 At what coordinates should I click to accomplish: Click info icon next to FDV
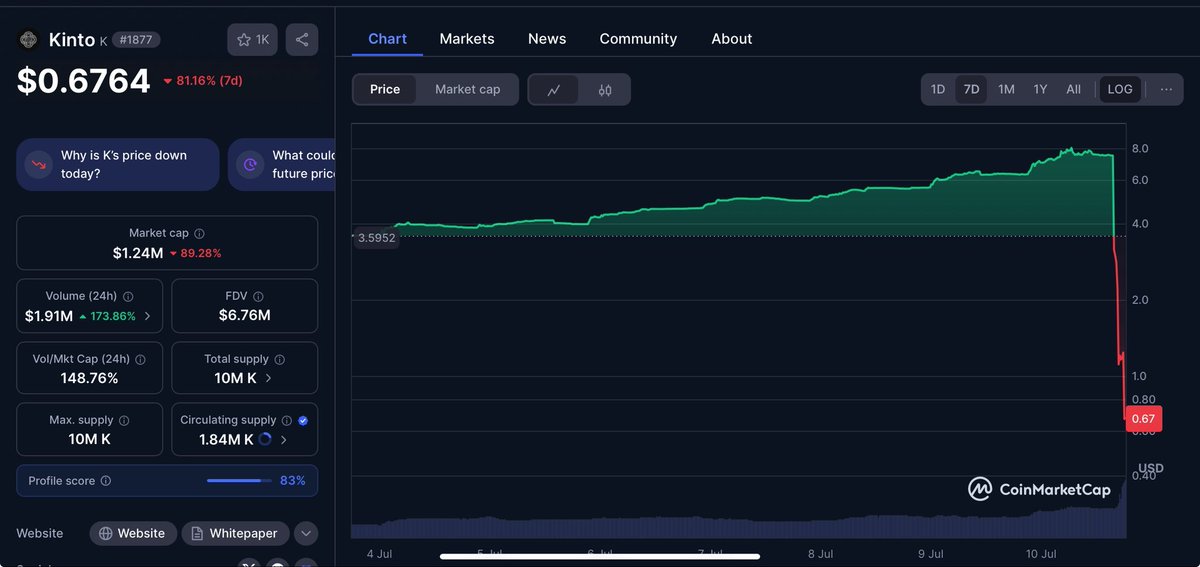pos(258,296)
